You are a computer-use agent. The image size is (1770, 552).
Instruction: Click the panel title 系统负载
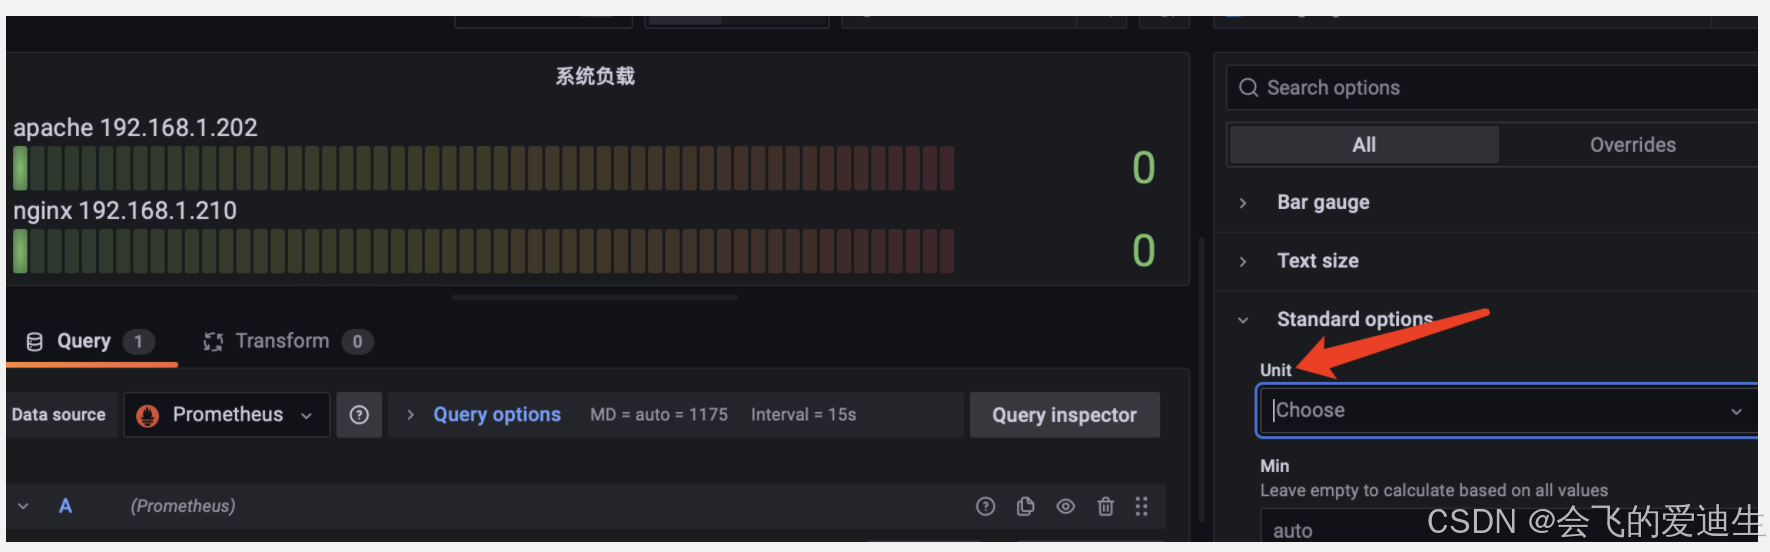point(595,76)
